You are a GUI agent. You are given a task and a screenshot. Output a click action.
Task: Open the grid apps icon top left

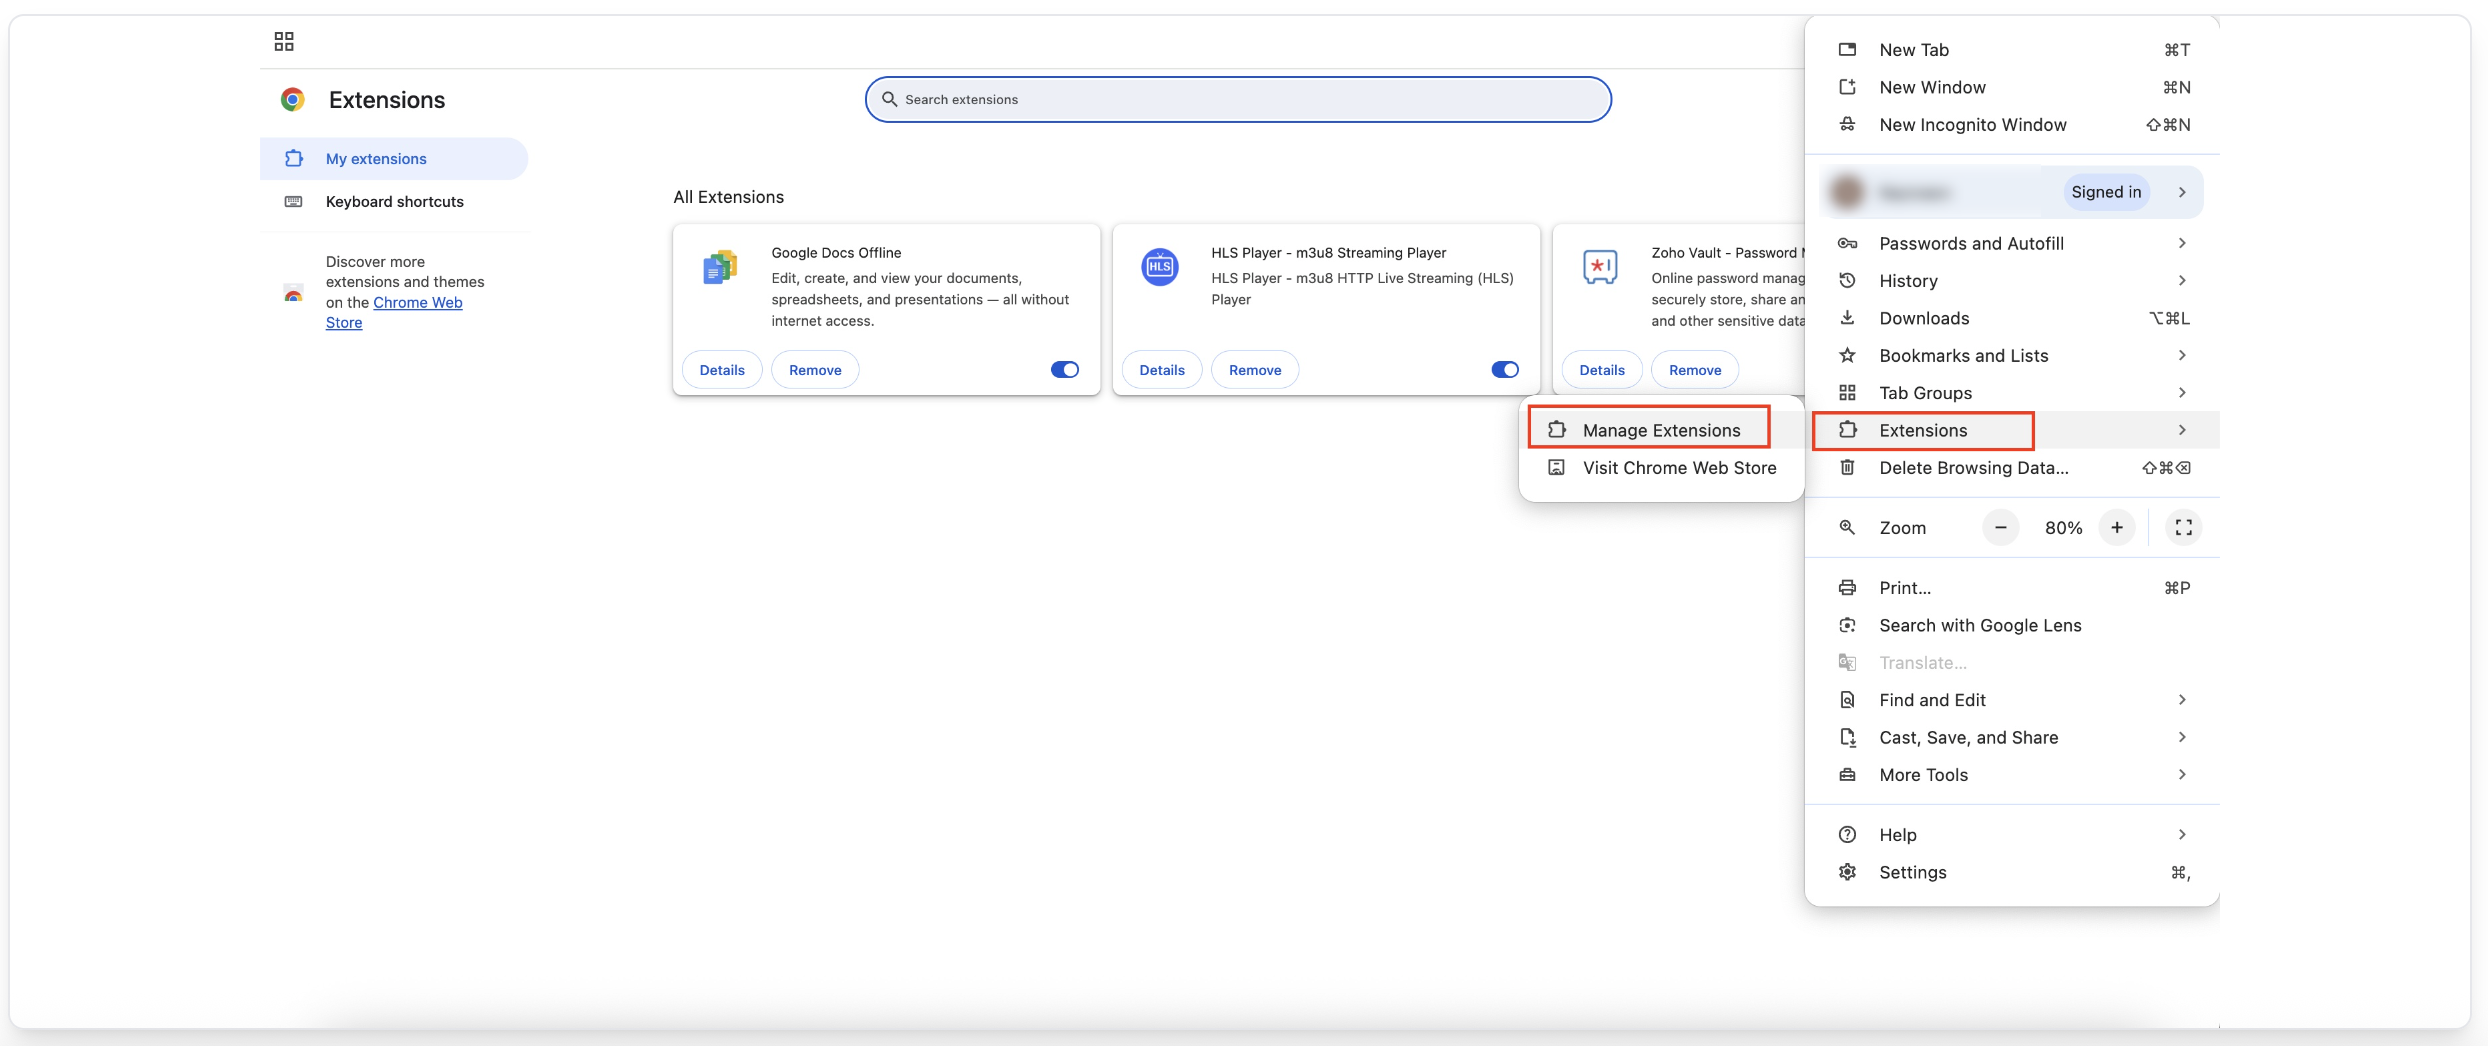tap(283, 41)
